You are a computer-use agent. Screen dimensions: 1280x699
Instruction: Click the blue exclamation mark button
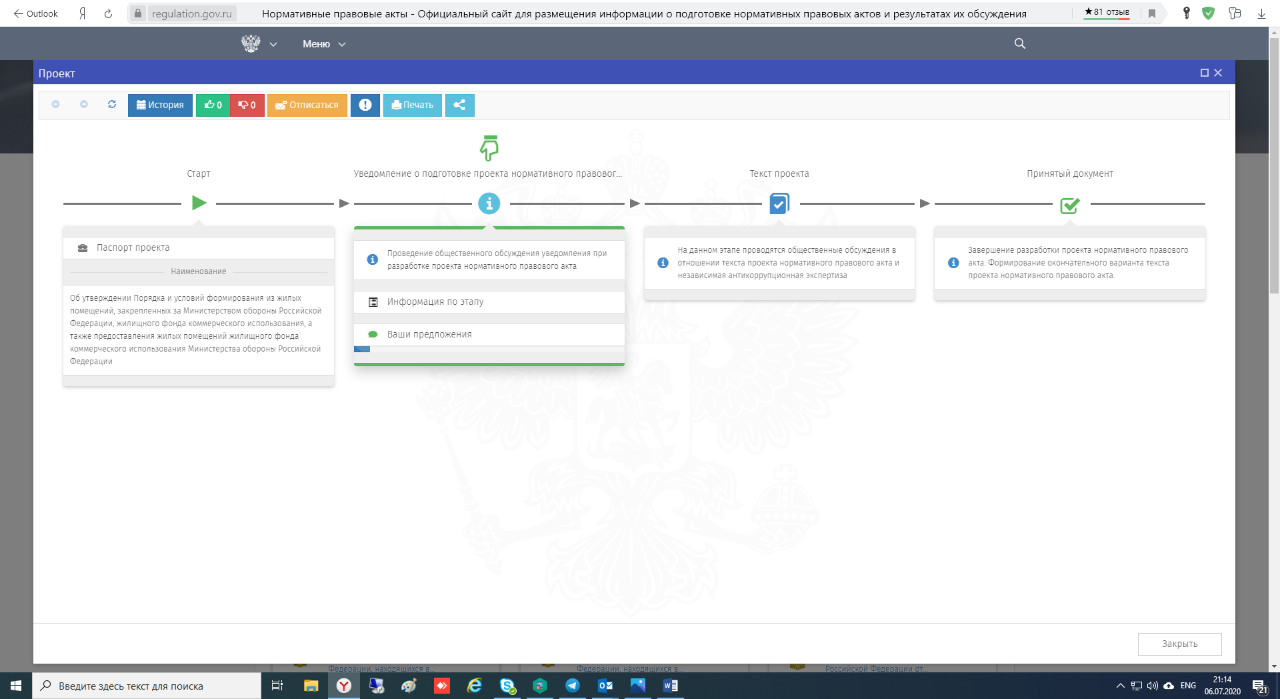click(365, 105)
